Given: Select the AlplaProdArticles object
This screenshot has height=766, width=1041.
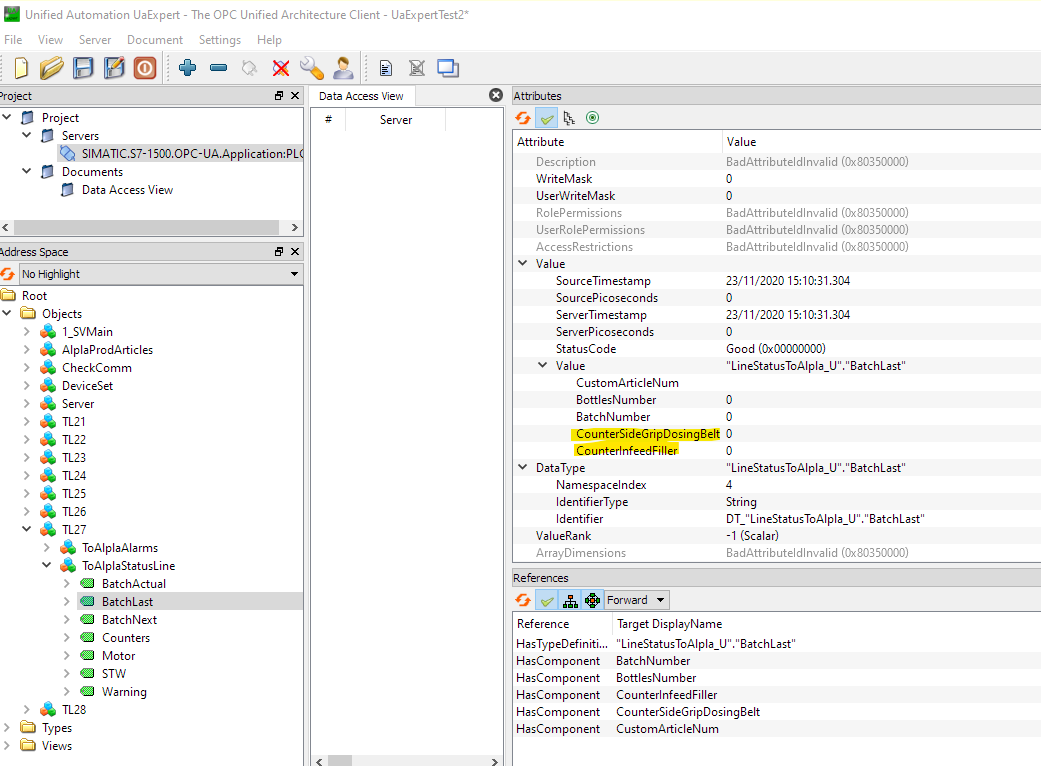Looking at the screenshot, I should click(x=108, y=350).
